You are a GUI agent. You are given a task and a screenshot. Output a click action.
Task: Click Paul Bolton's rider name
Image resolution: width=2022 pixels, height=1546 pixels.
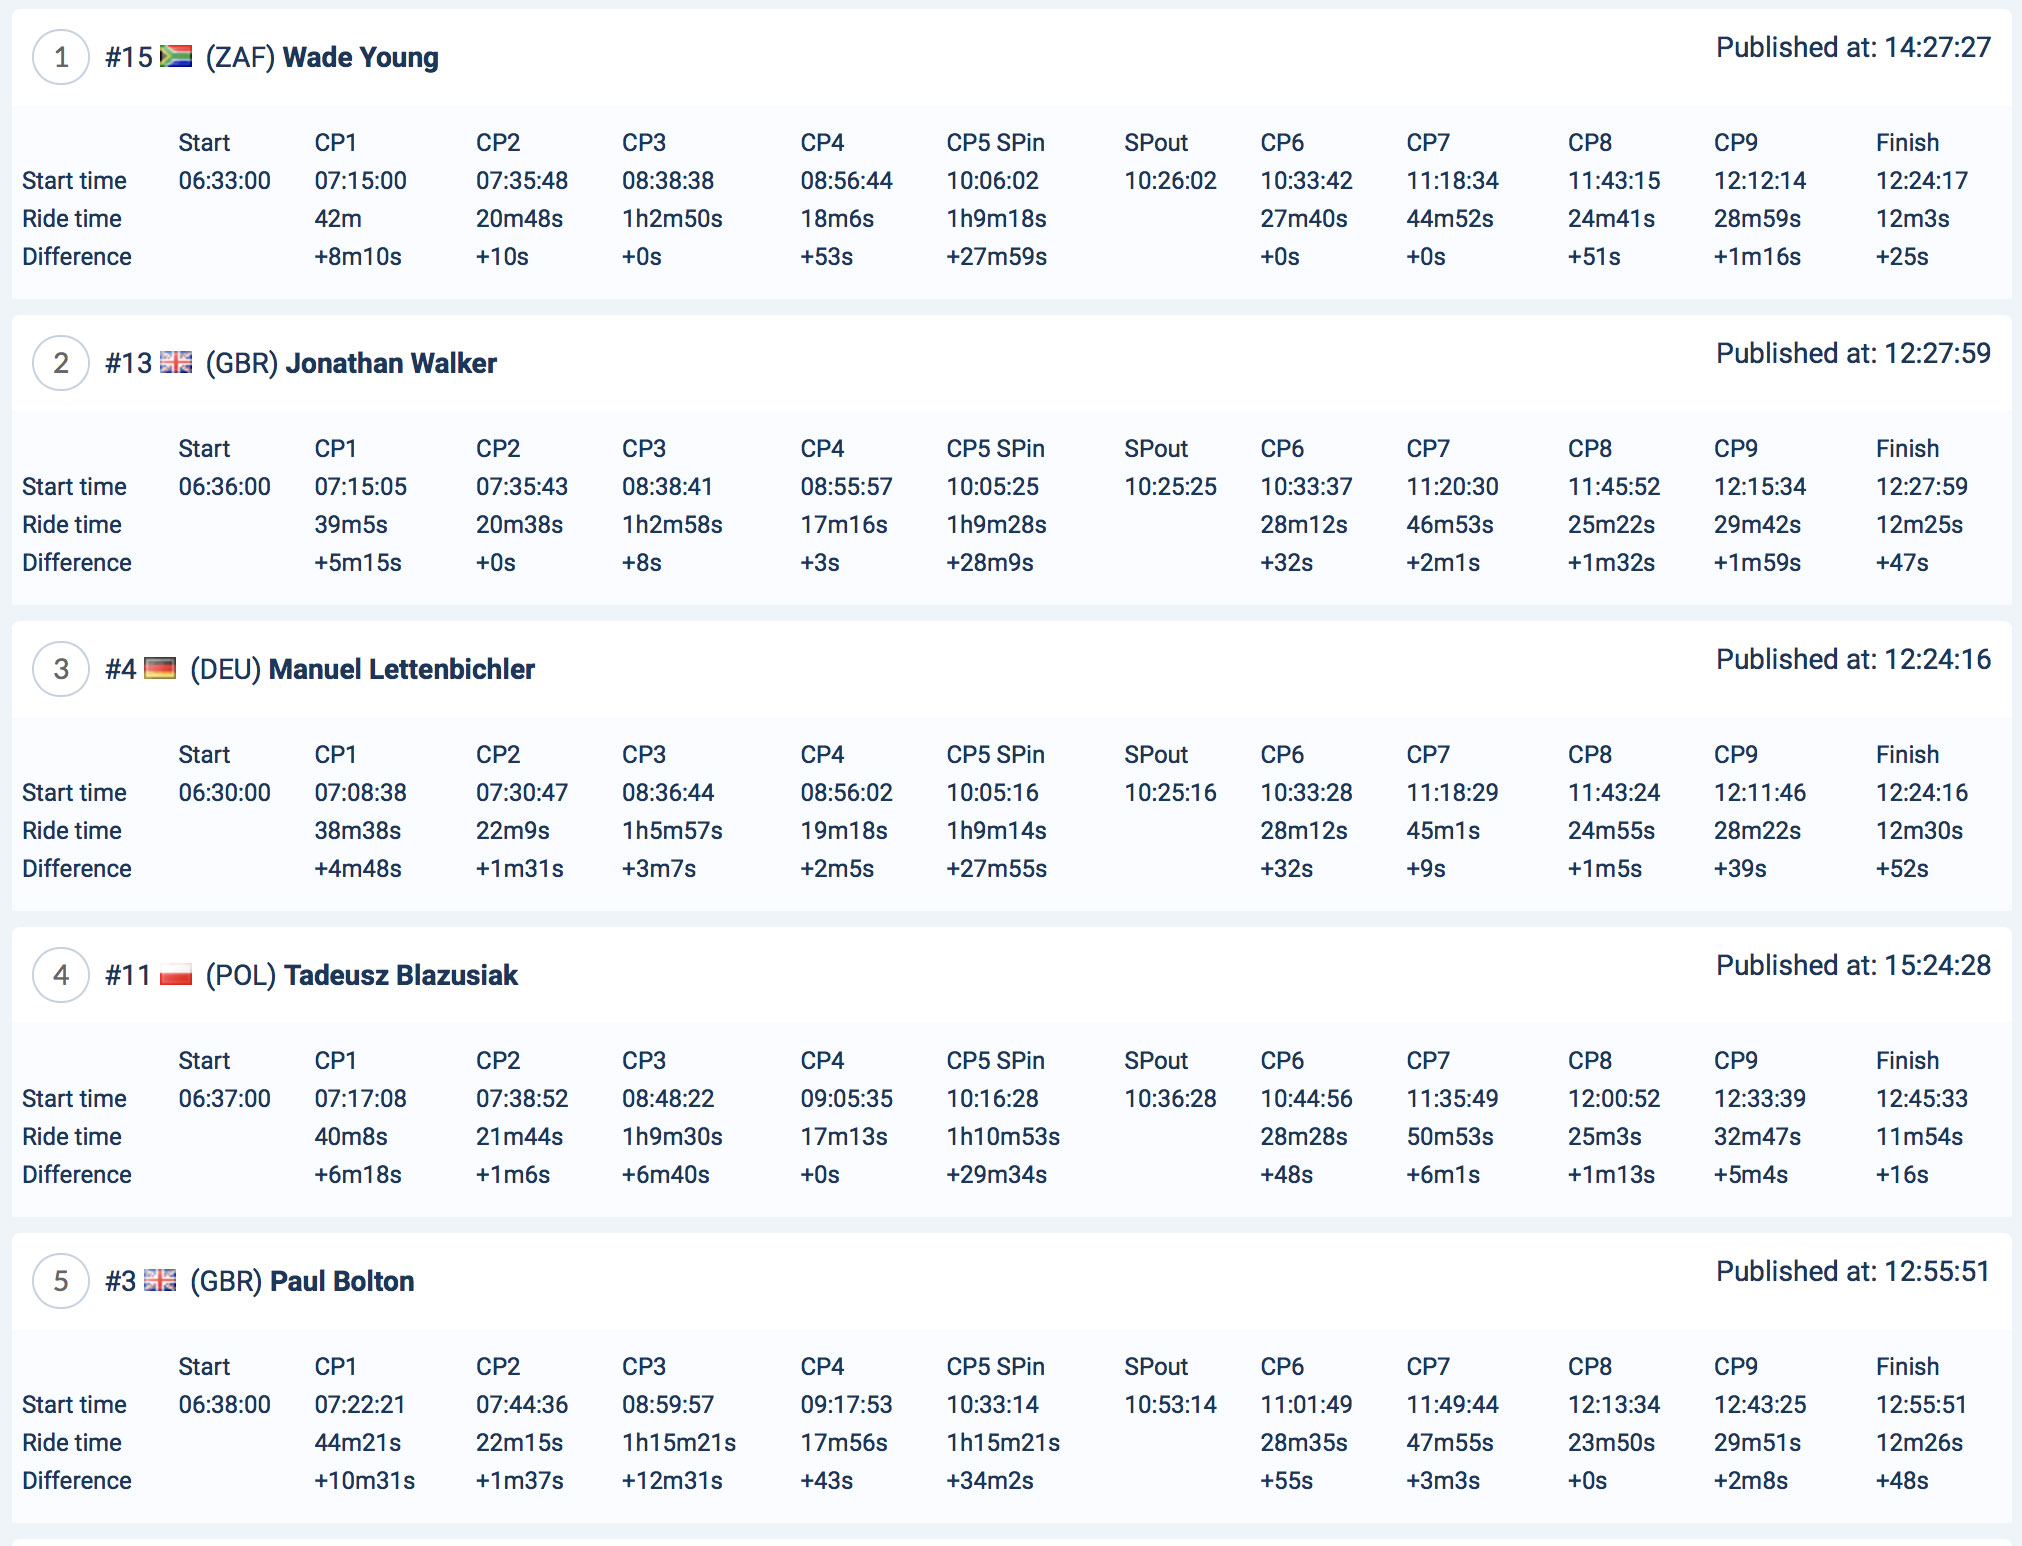click(341, 1281)
